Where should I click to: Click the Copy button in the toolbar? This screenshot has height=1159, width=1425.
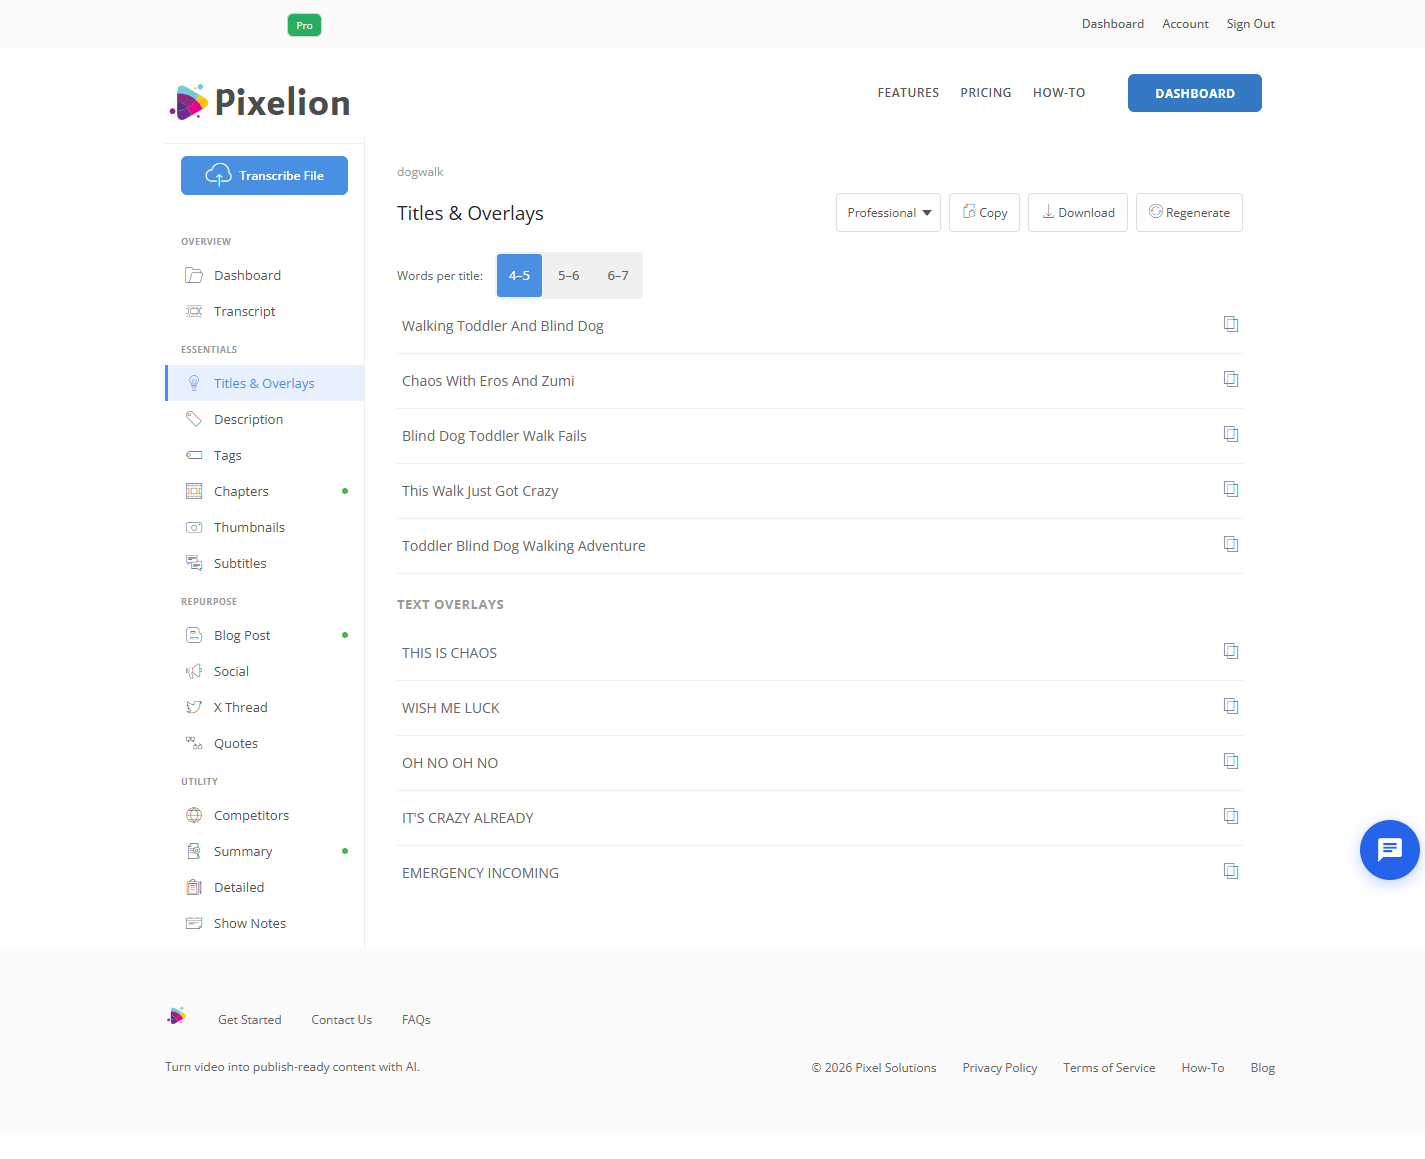(984, 213)
